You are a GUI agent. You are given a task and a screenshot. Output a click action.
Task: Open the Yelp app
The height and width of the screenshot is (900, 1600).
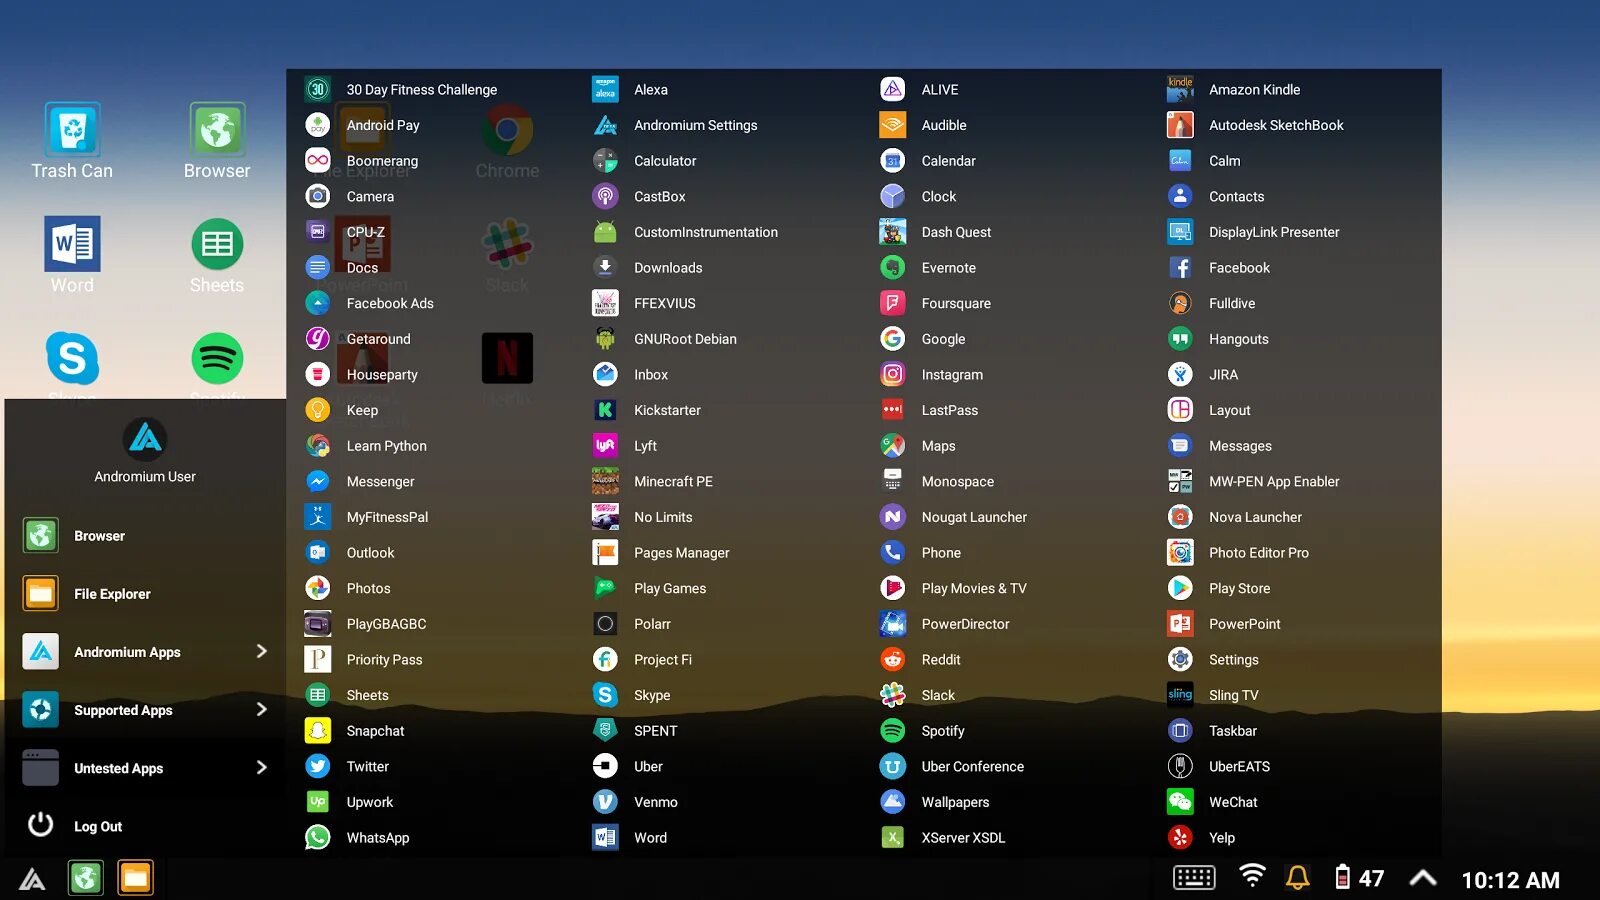pyautogui.click(x=1201, y=837)
